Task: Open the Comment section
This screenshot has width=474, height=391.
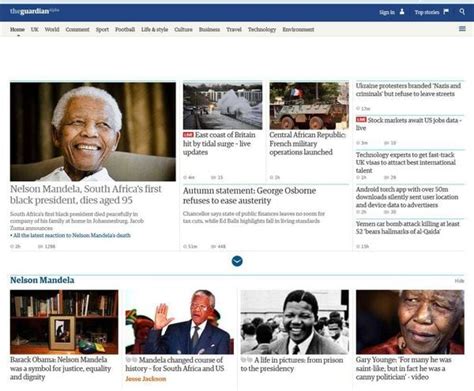Action: (x=77, y=29)
